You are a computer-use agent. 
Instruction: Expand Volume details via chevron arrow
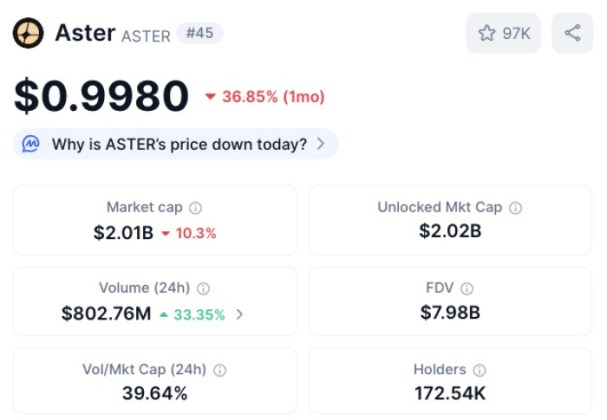coord(239,314)
